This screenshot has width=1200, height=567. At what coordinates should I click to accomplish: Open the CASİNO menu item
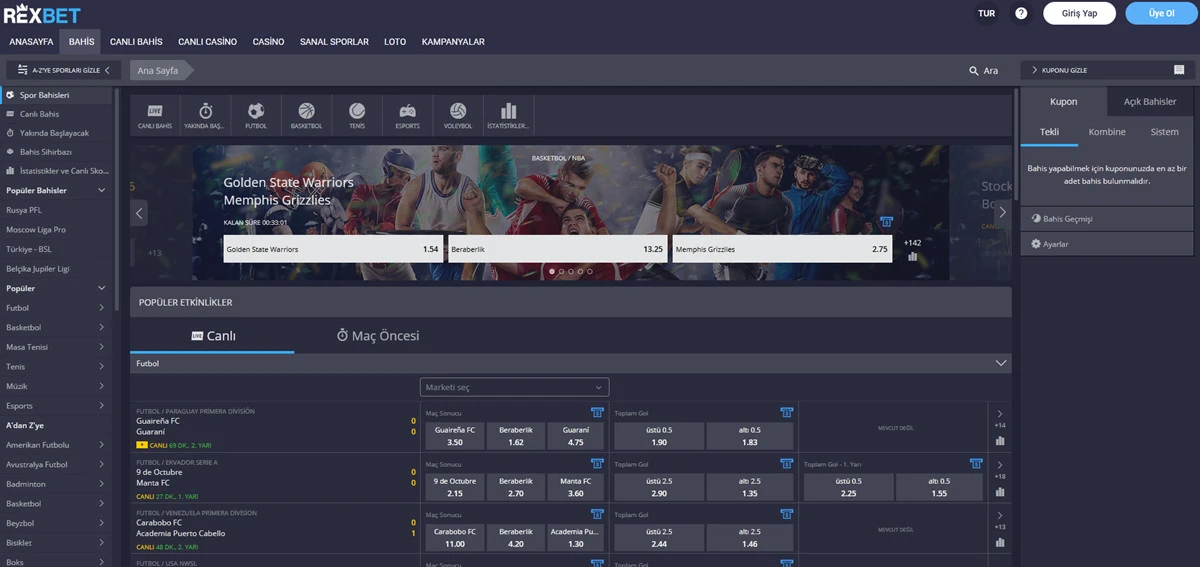point(268,42)
